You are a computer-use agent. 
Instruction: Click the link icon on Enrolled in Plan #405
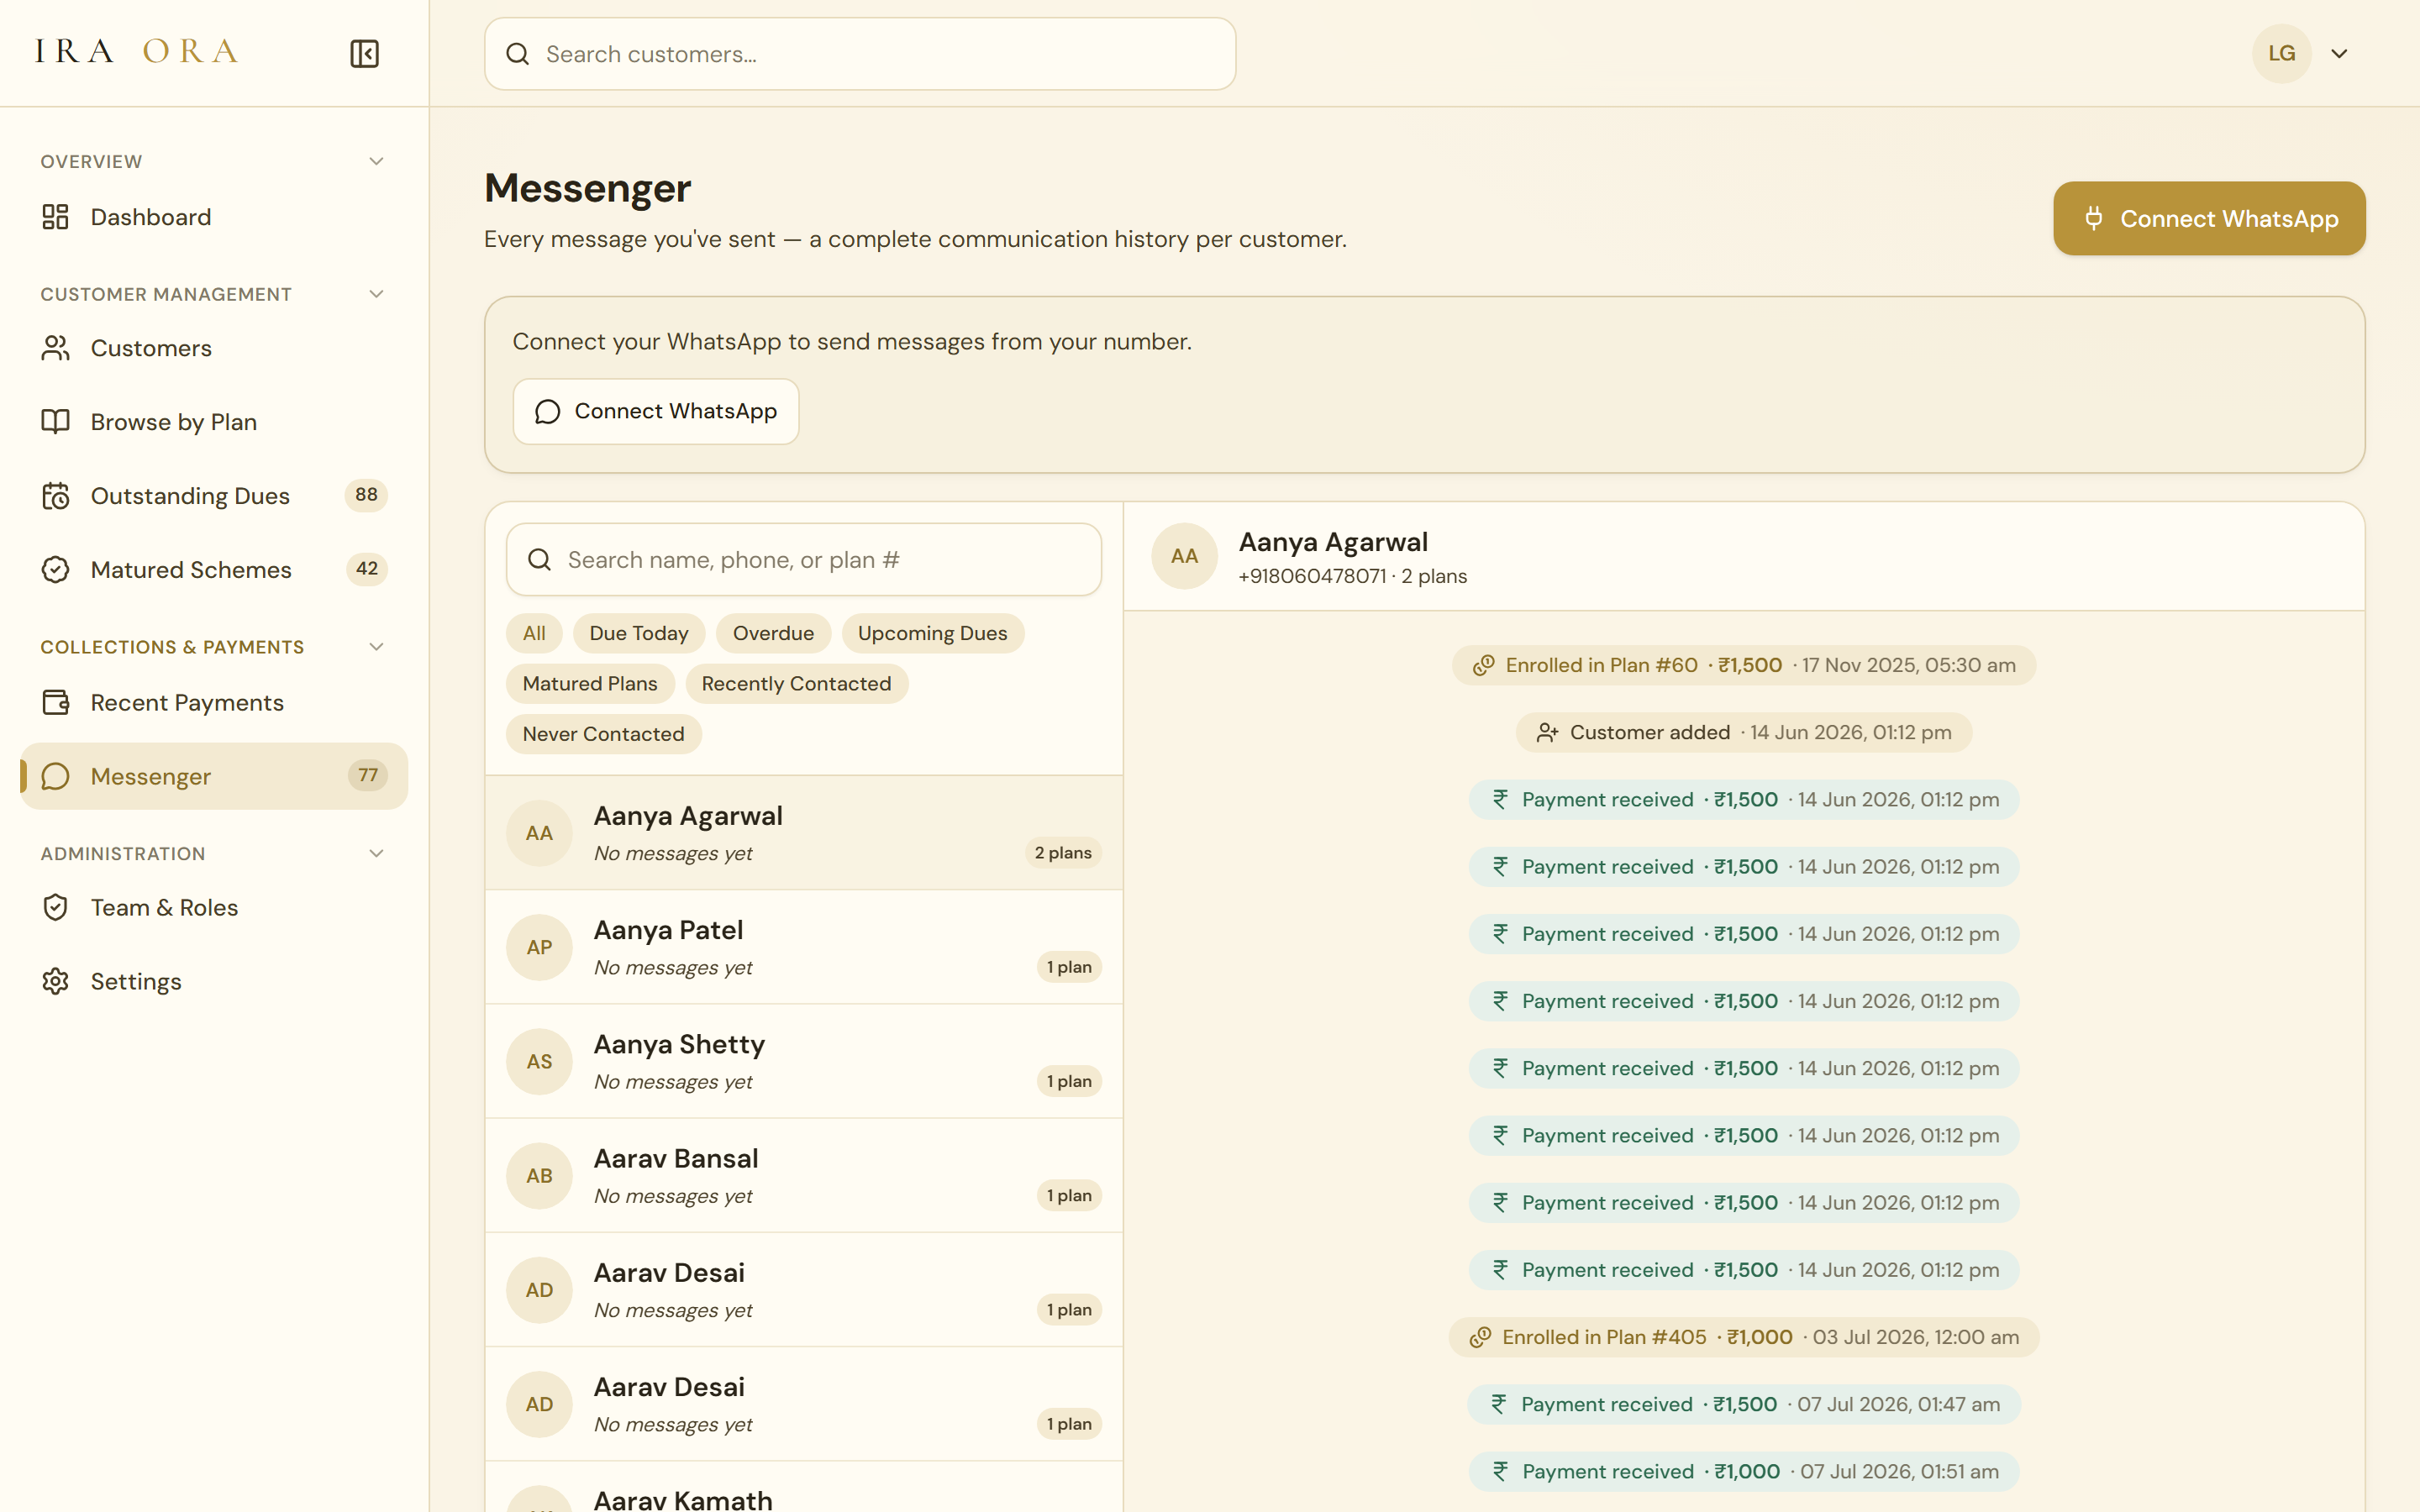click(1480, 1337)
